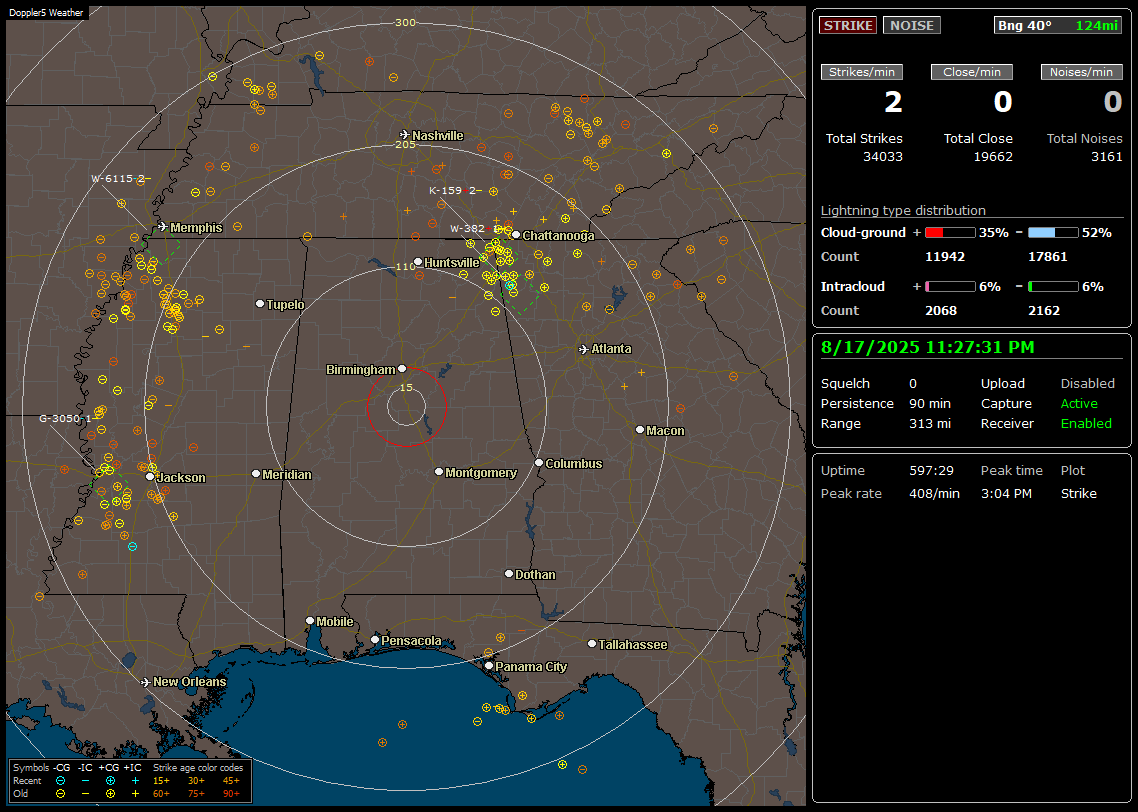Select the Huntsville city dot marker
This screenshot has width=1138, height=812.
coord(418,262)
